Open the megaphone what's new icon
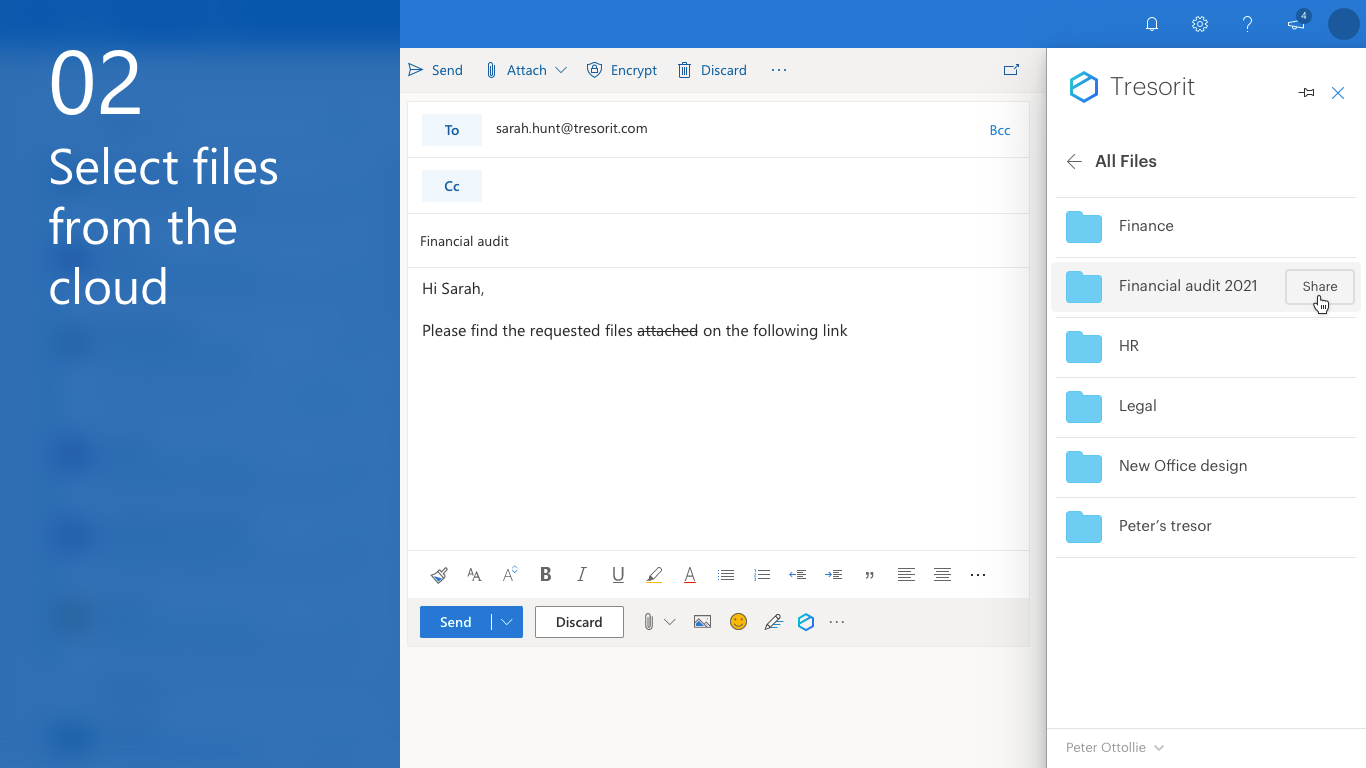The height and width of the screenshot is (768, 1366). click(1297, 23)
